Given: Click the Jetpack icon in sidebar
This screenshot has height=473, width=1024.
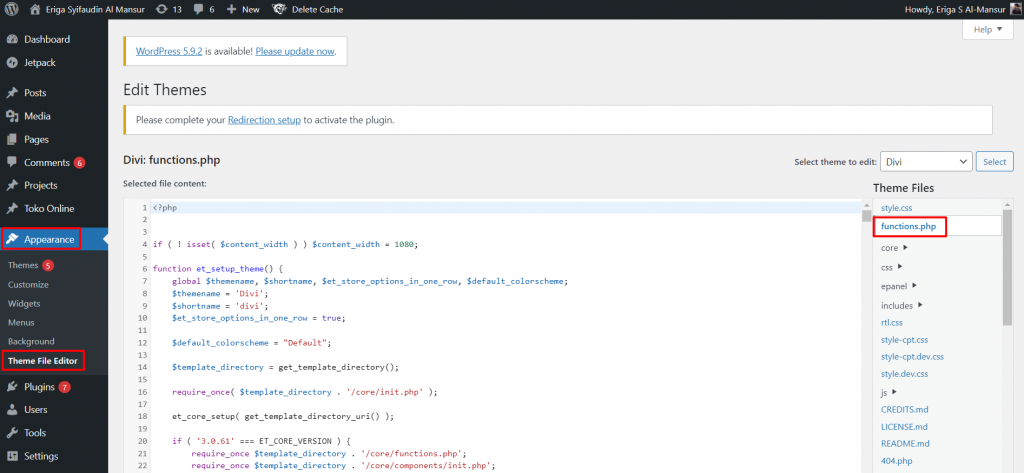Looking at the screenshot, I should pos(12,63).
